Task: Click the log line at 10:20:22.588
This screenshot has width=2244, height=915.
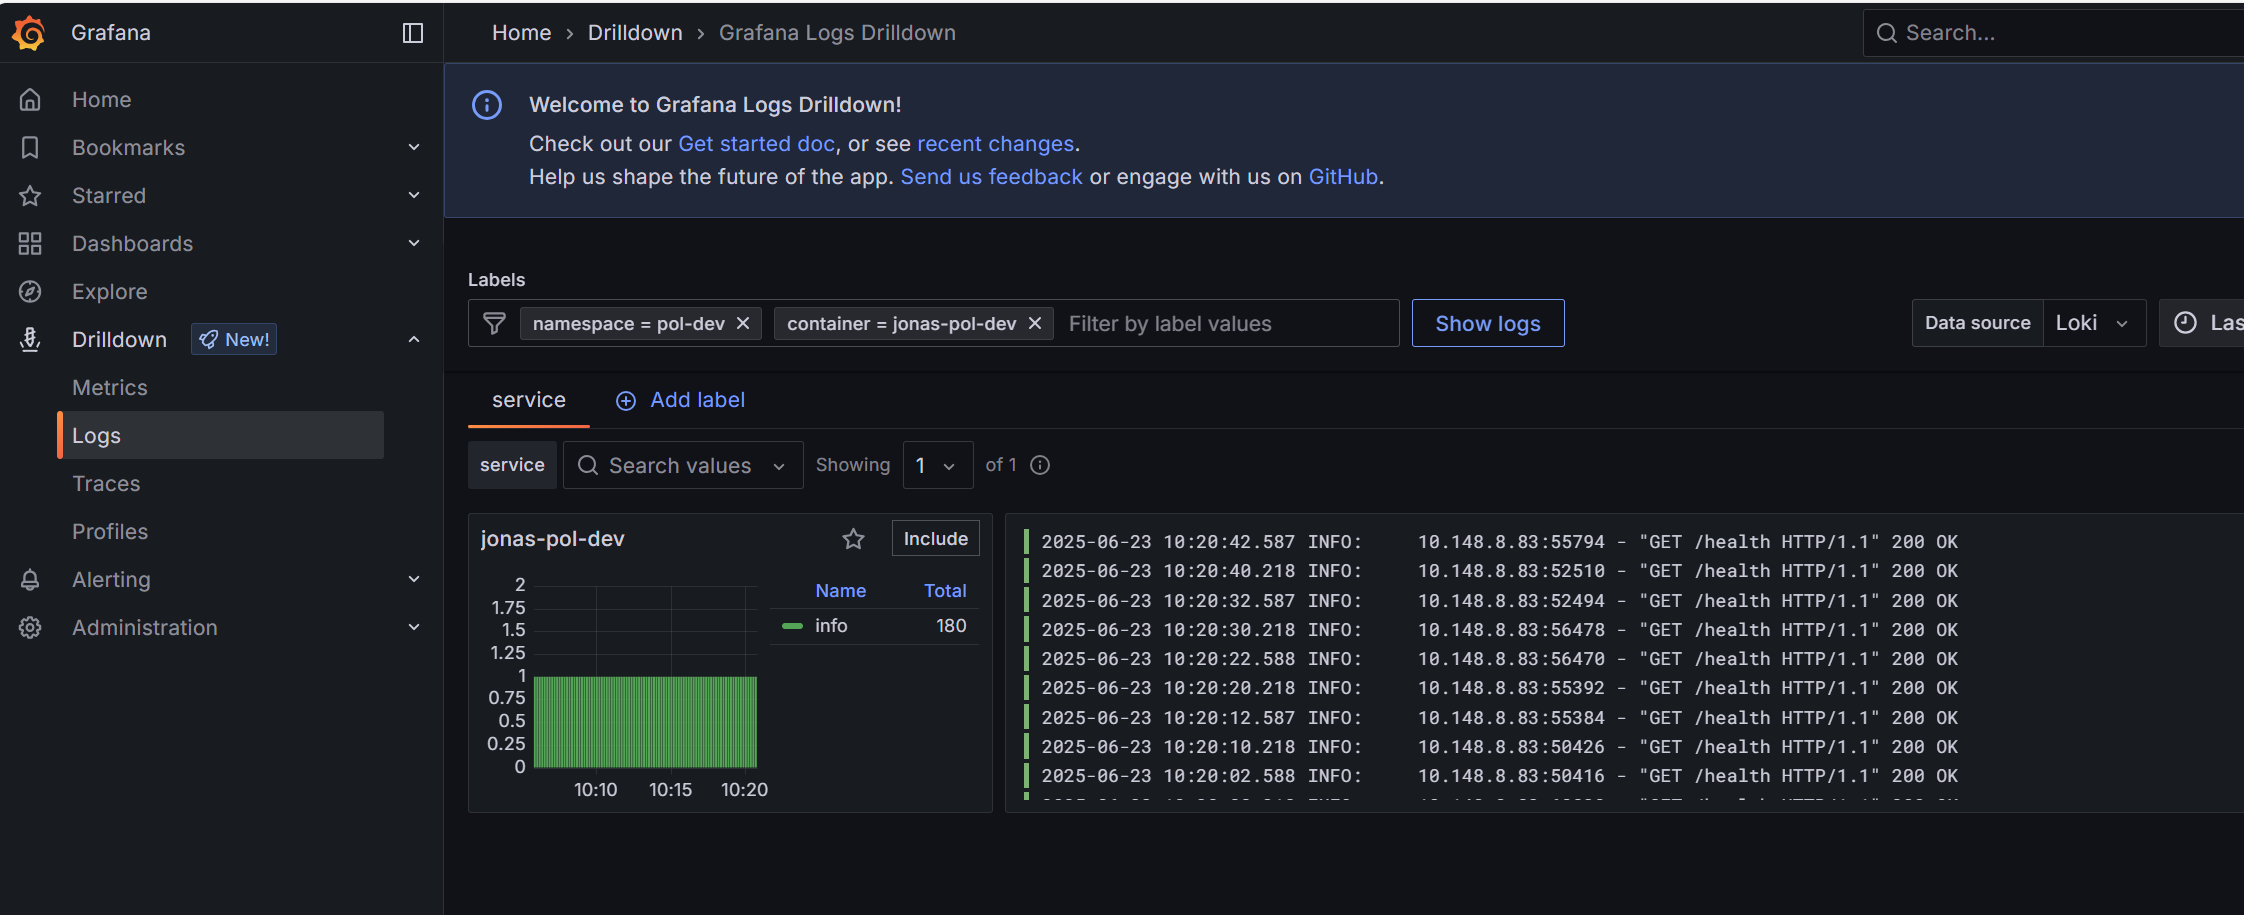Action: [1500, 659]
